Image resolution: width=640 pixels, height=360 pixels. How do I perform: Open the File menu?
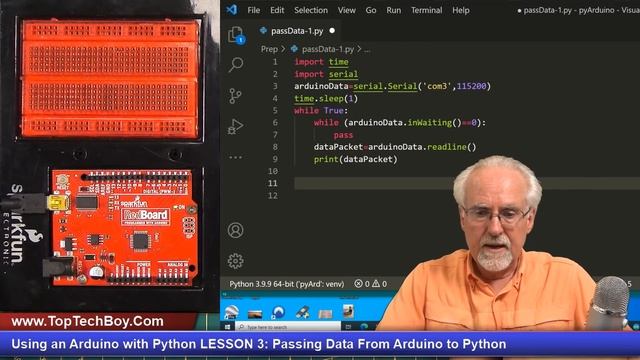point(253,10)
